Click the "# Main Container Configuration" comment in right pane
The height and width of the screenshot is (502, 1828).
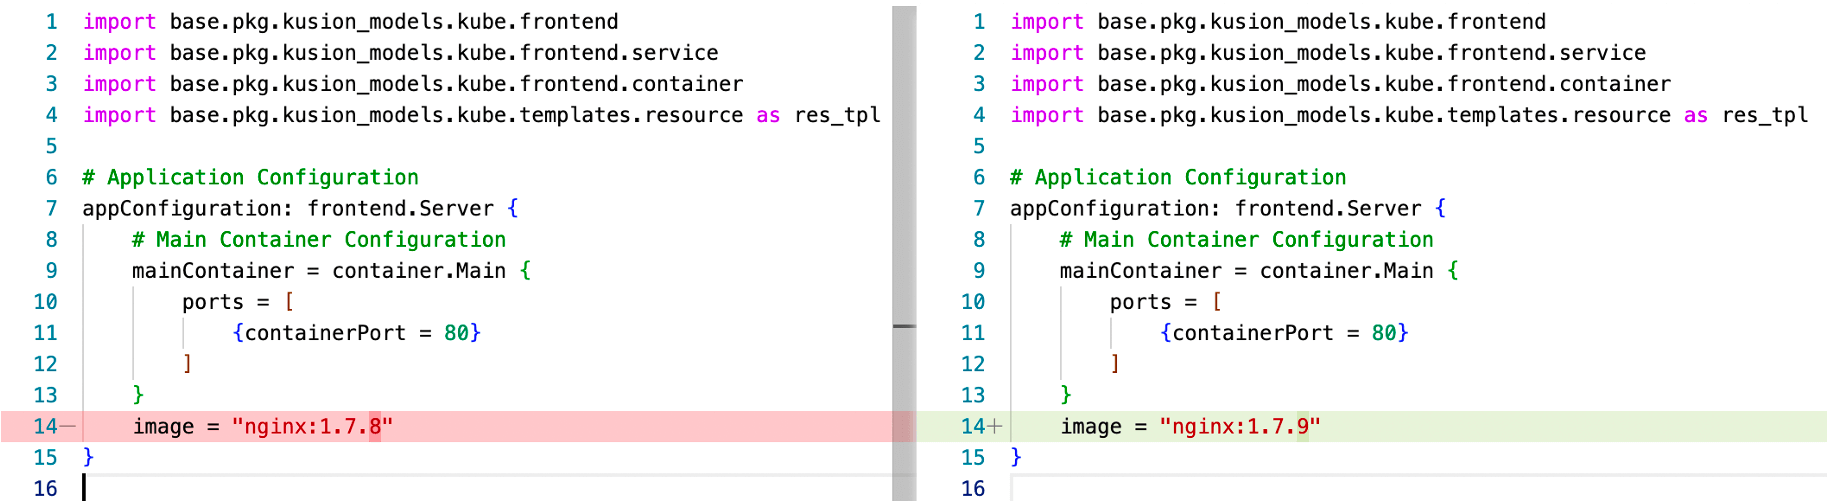(1246, 240)
